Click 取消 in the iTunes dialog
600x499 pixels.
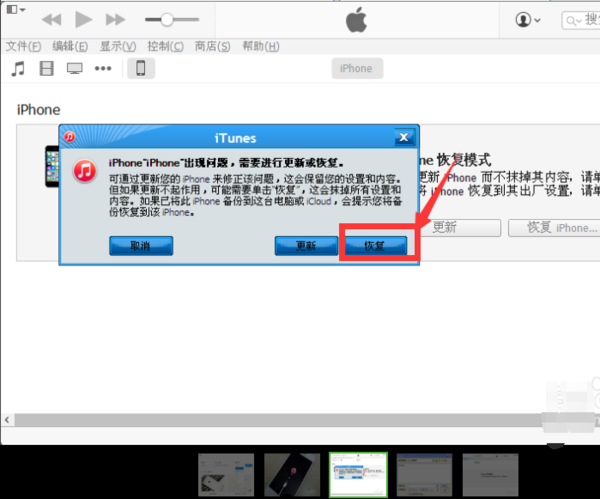(141, 246)
